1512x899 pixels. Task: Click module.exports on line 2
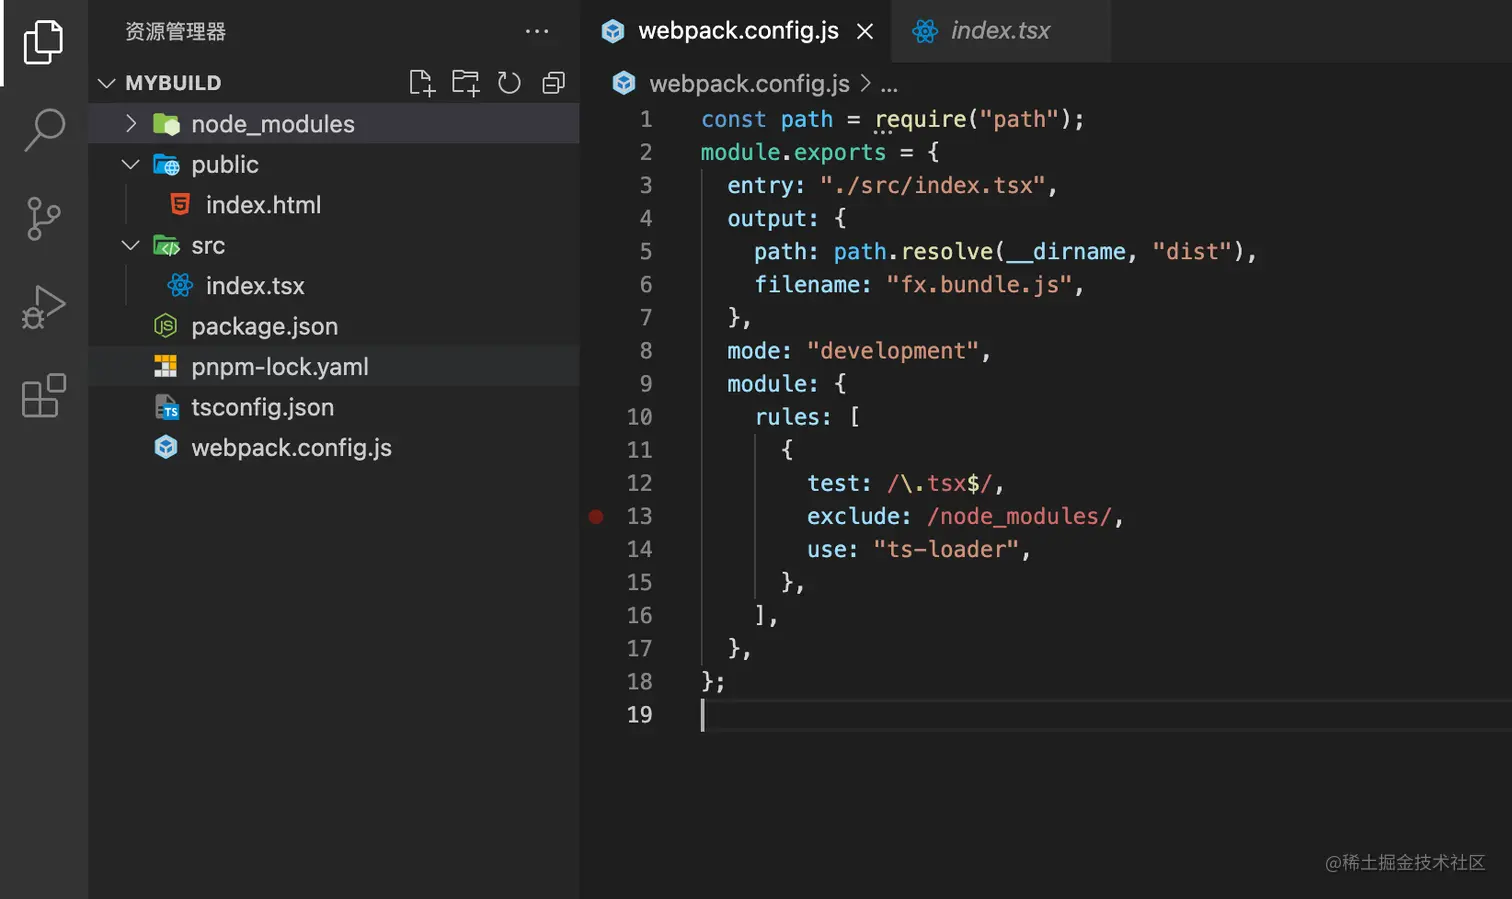pos(793,152)
